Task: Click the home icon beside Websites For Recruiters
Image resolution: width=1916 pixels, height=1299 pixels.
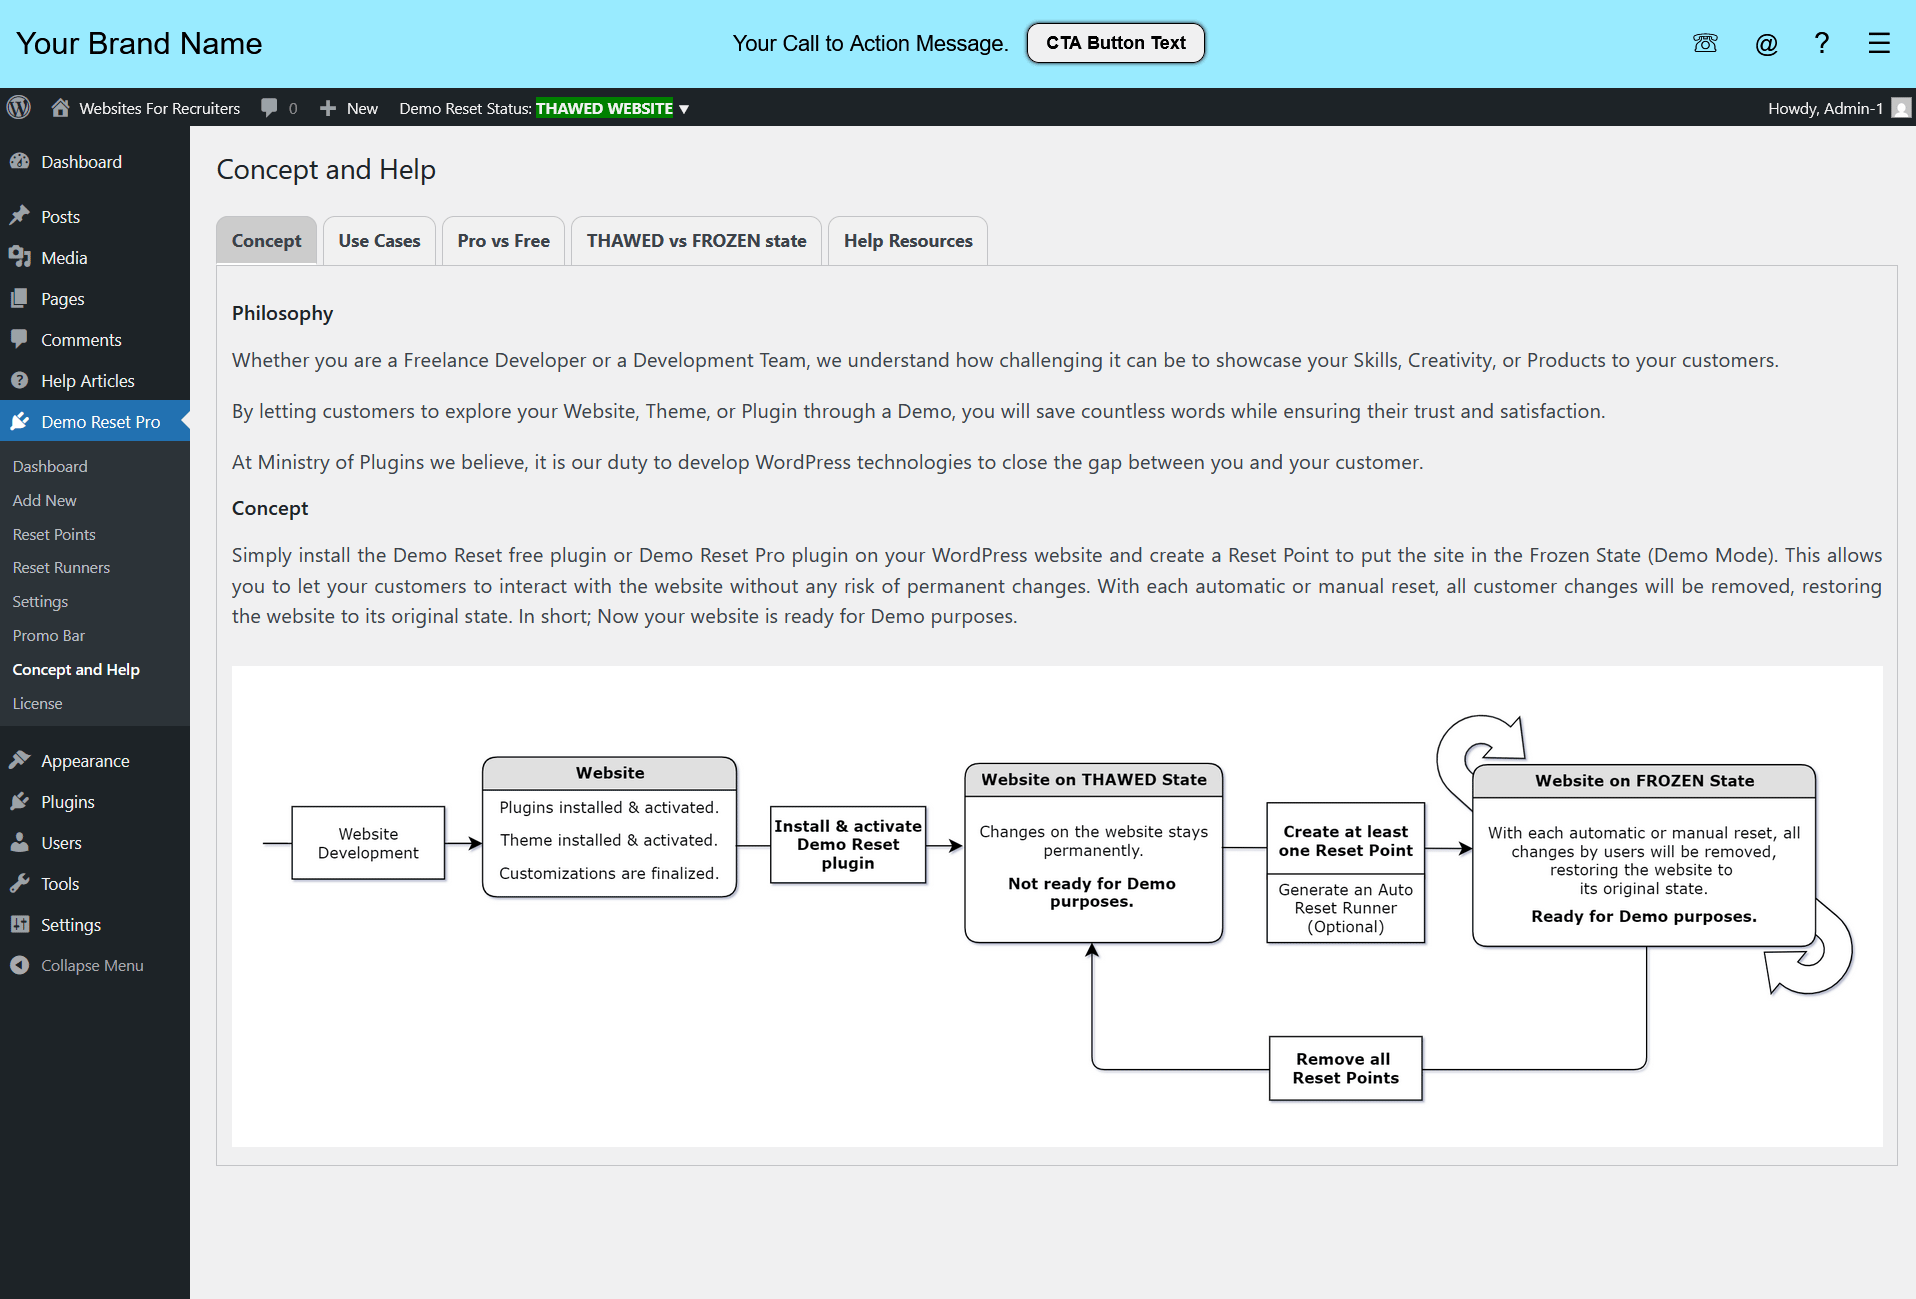Action: coord(60,107)
